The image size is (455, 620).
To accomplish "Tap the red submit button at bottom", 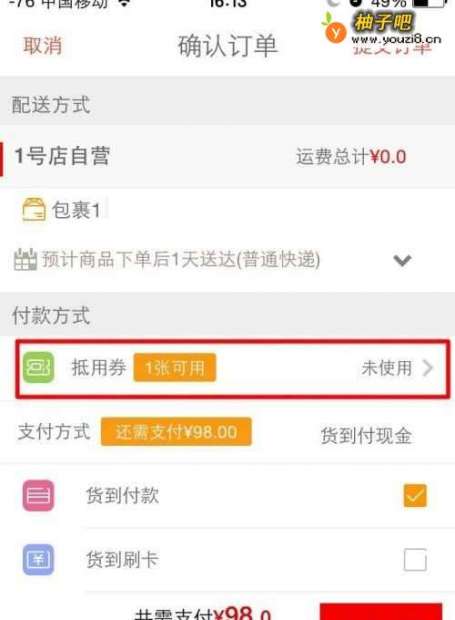I will point(381,611).
